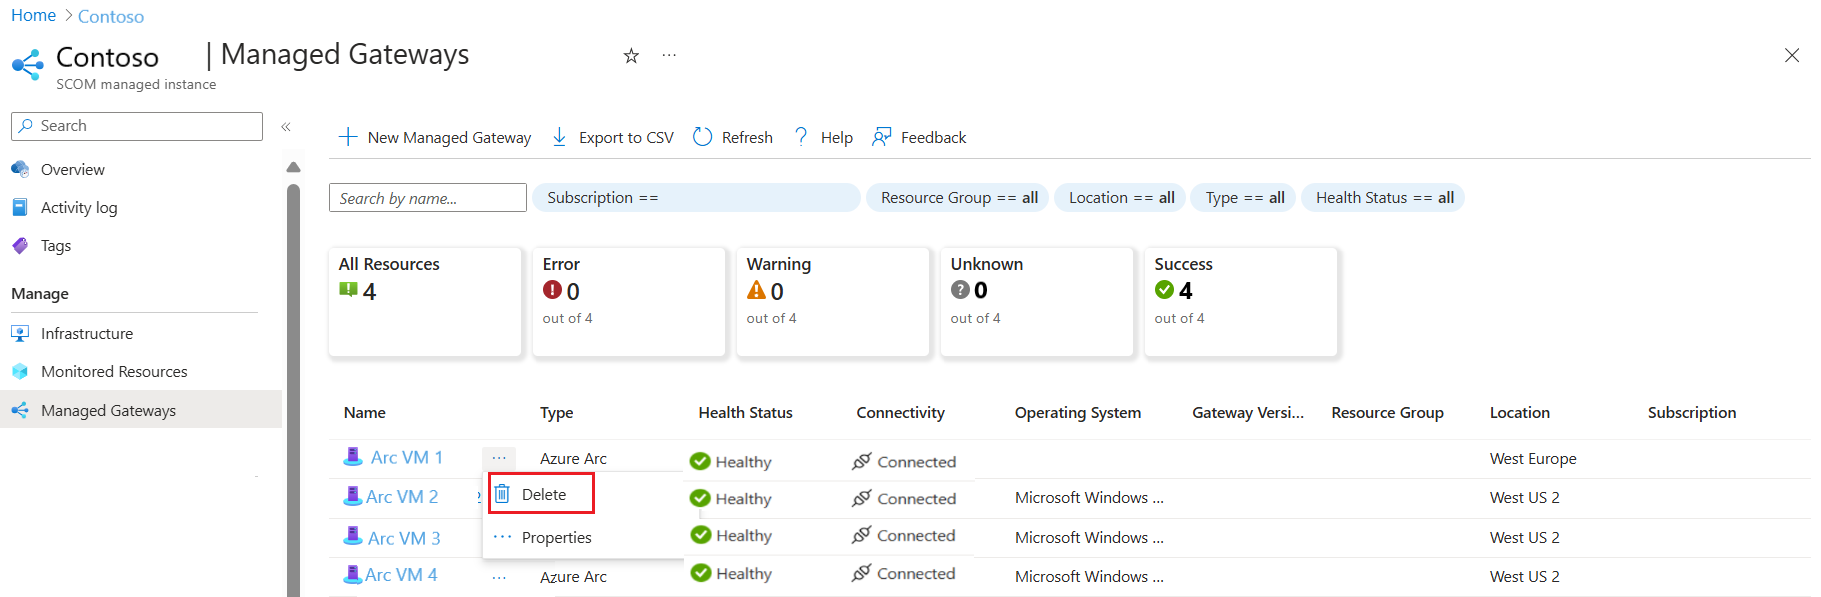Sort by Gateway Version column header
This screenshot has width=1821, height=597.
coord(1248,413)
